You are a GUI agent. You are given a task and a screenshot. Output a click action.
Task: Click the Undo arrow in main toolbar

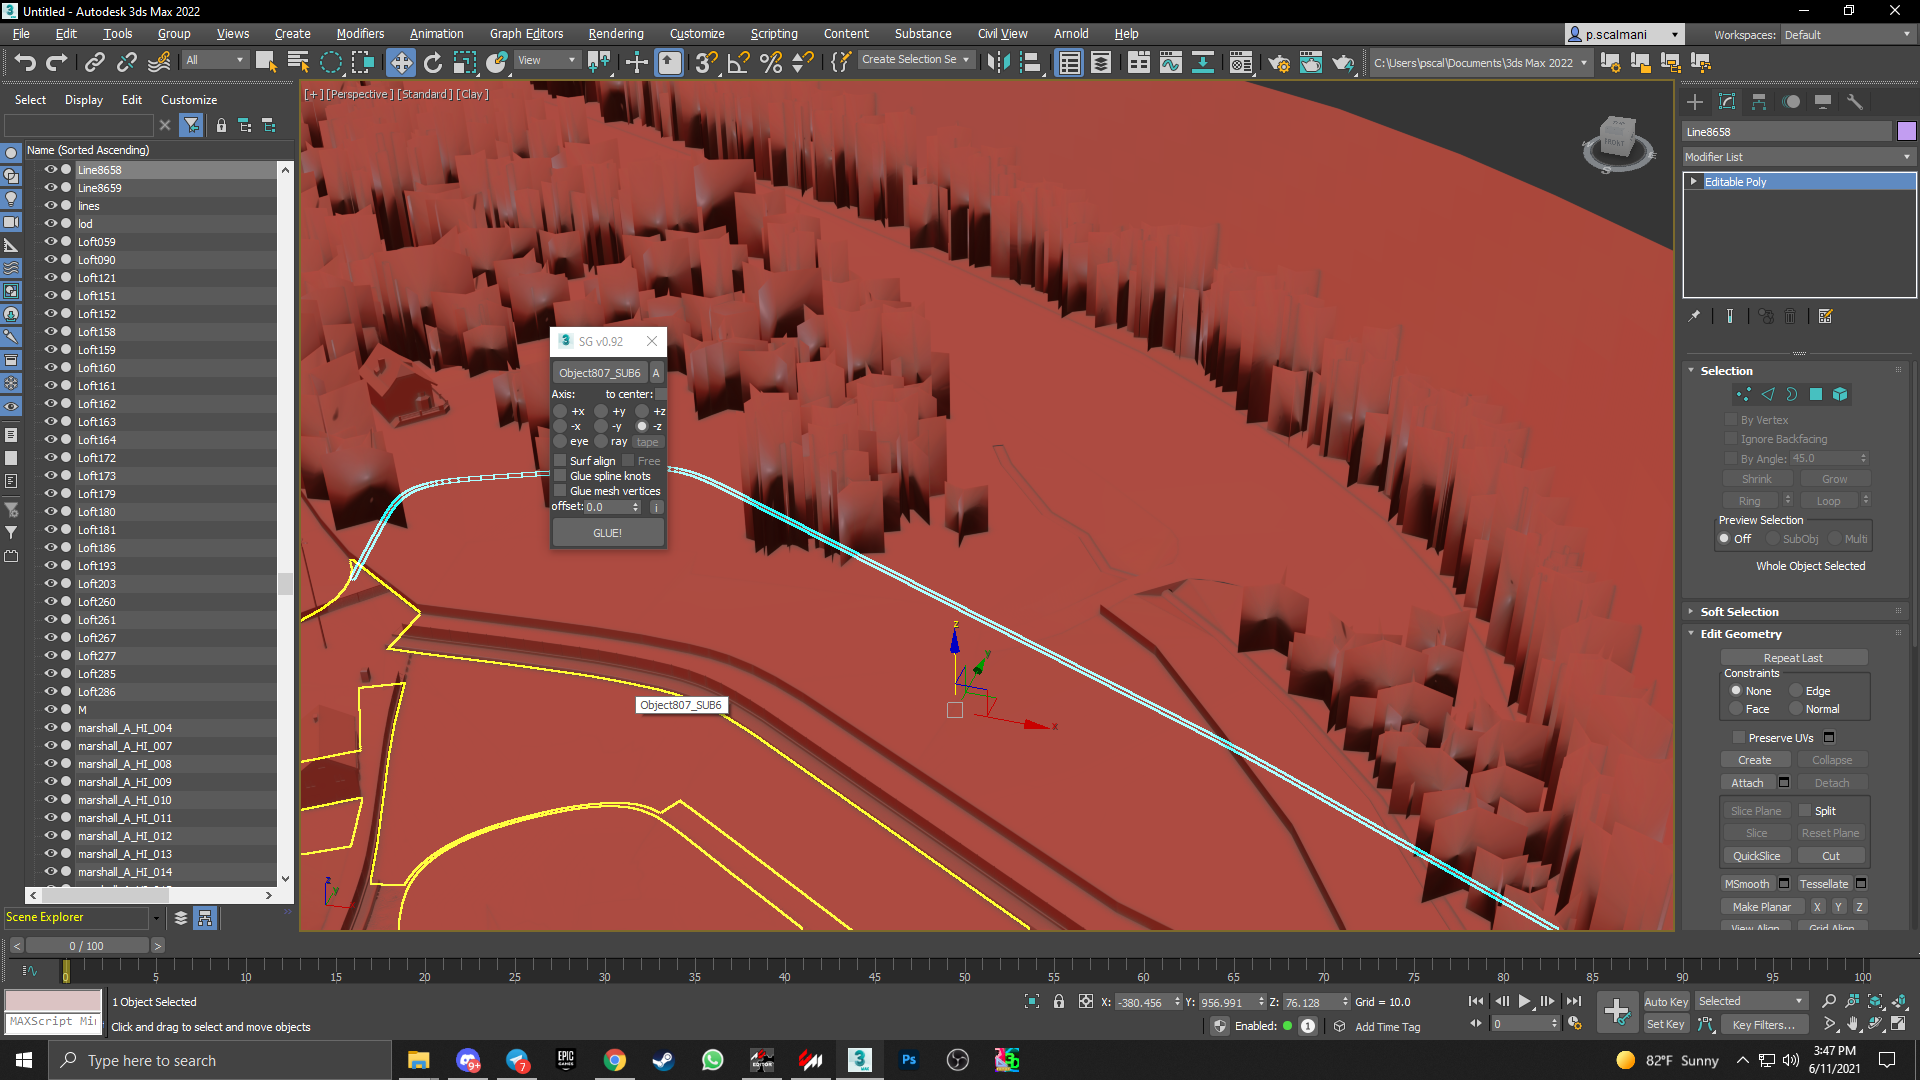point(24,63)
